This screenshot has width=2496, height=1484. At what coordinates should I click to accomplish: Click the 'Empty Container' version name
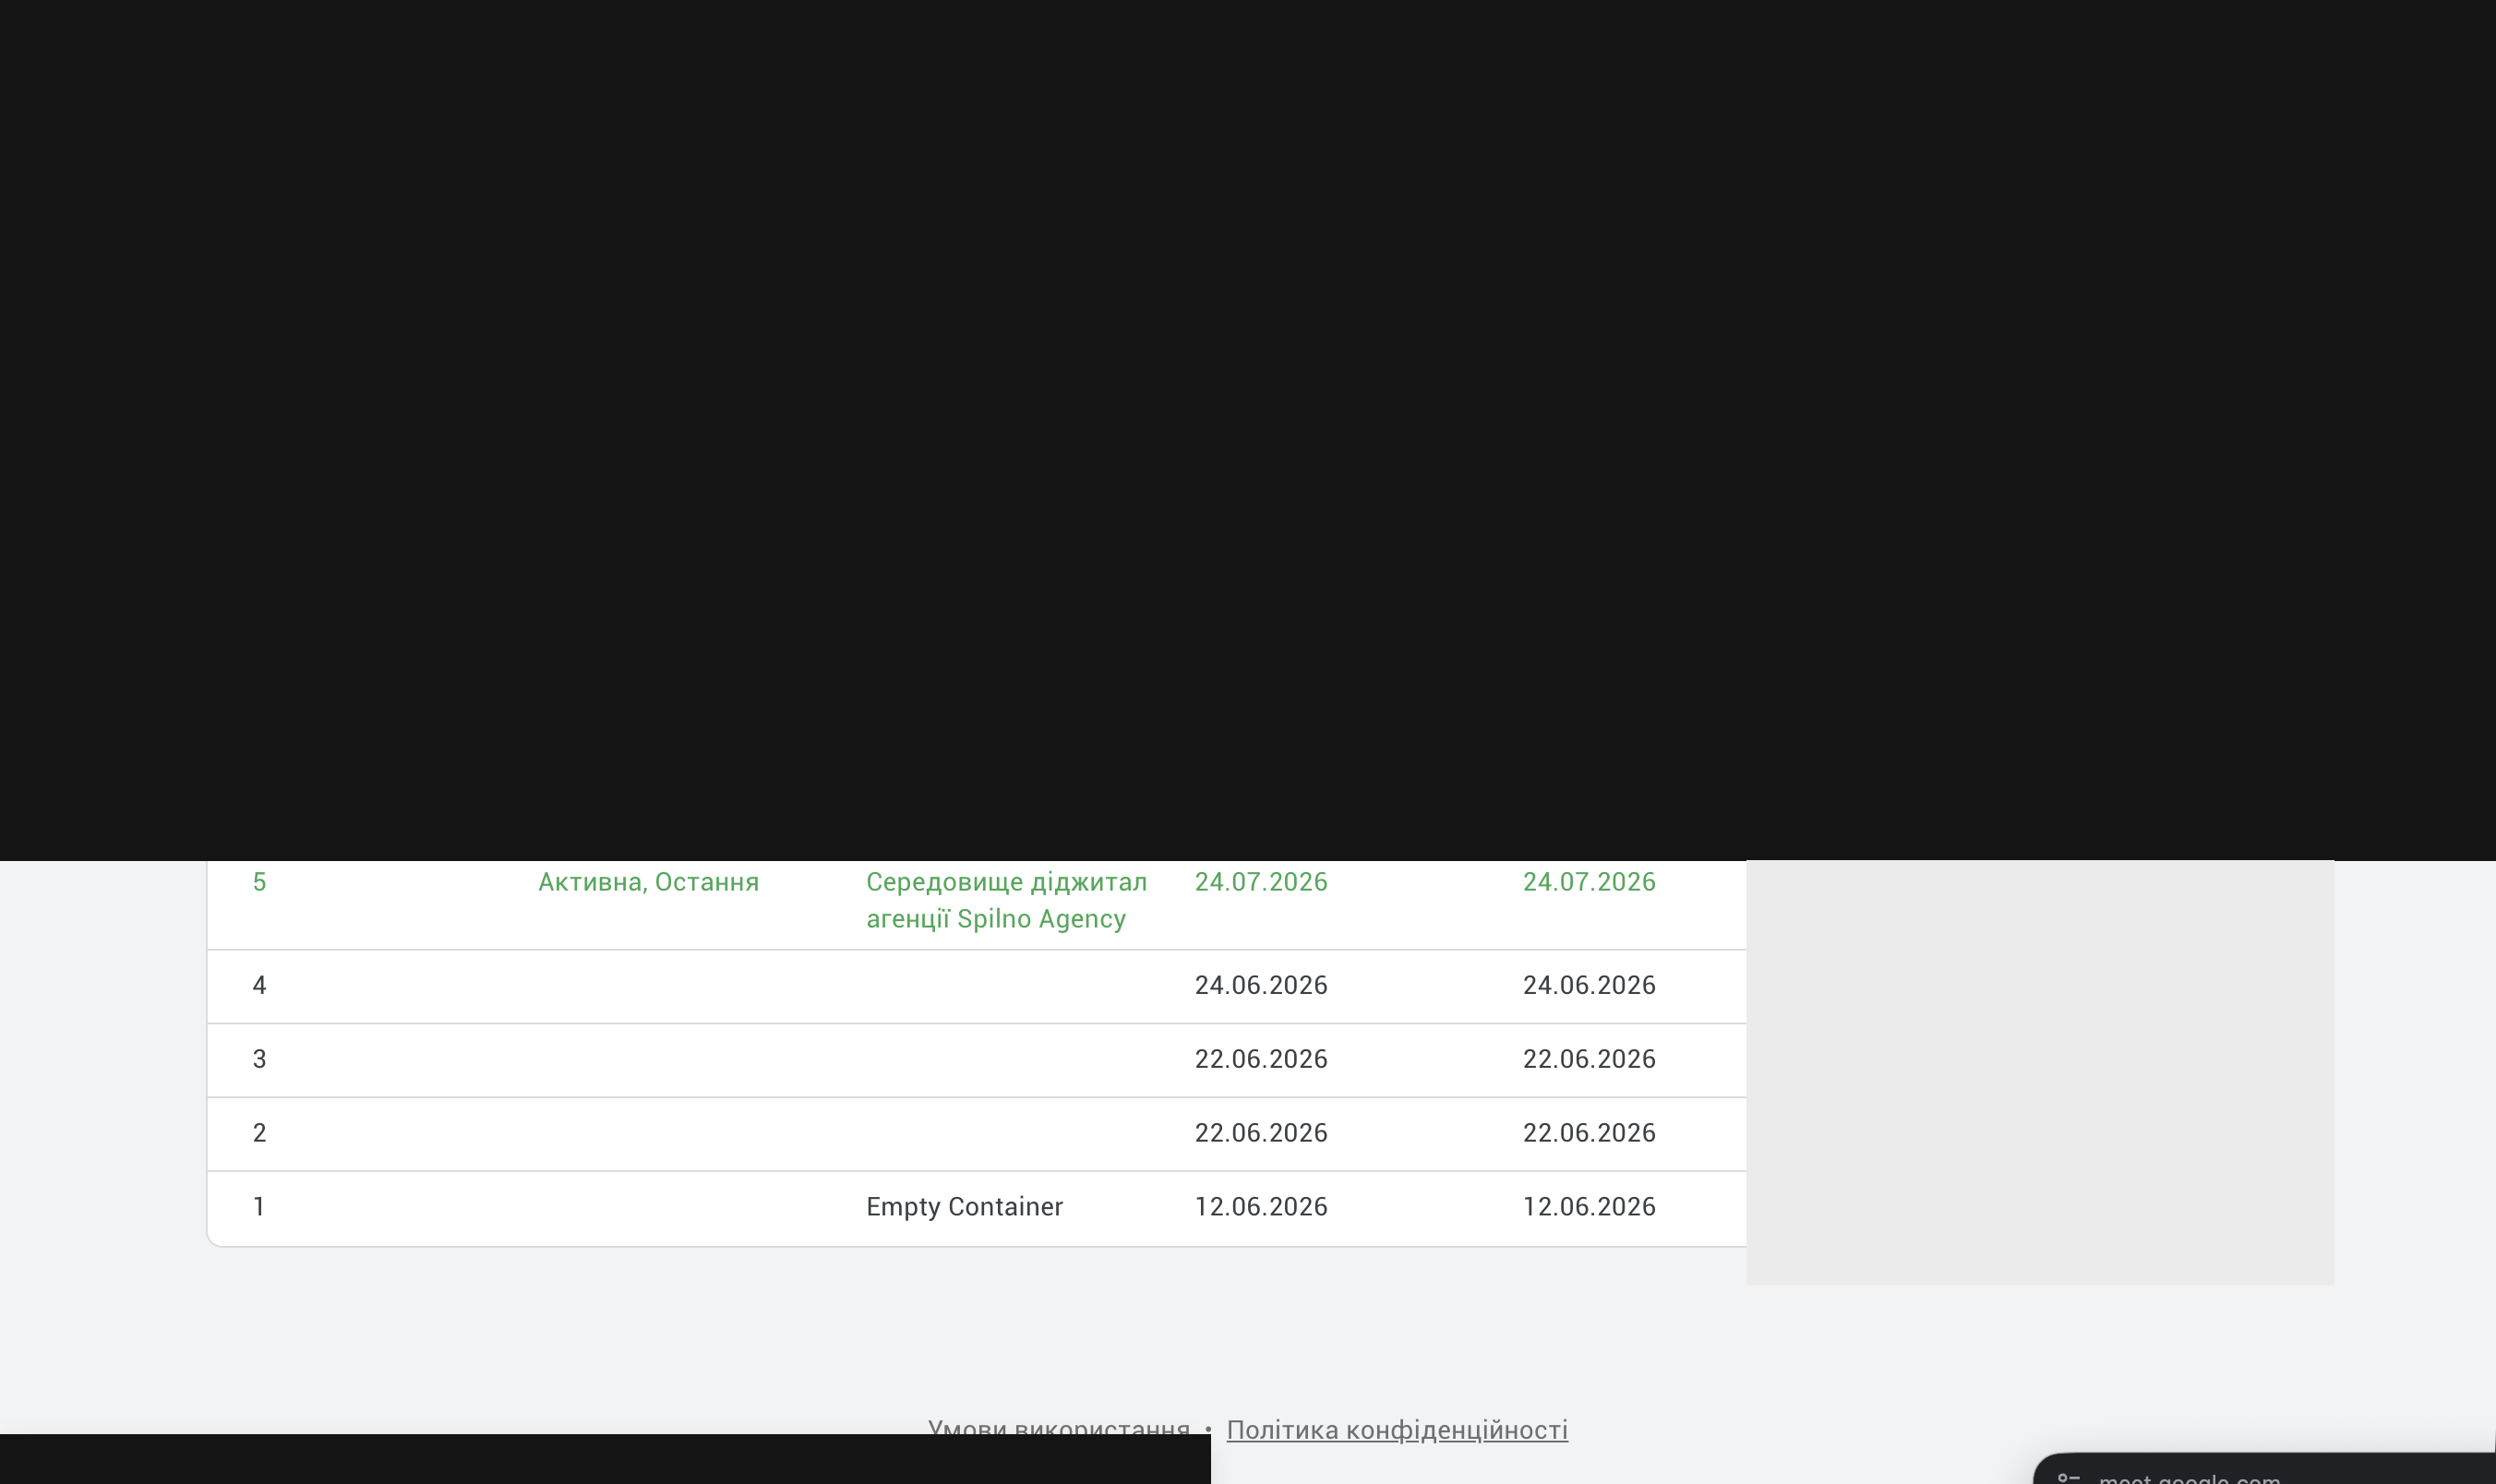point(964,1207)
